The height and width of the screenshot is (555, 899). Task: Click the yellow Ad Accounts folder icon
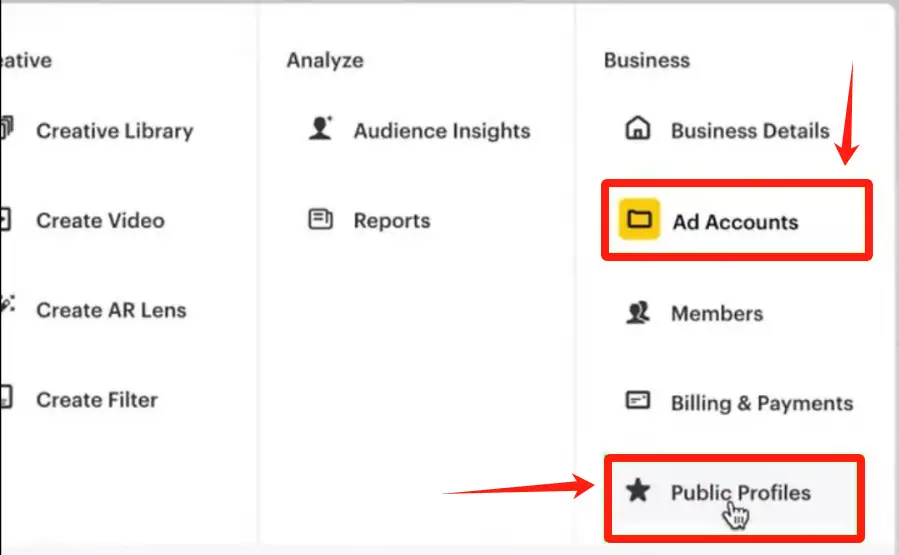[639, 219]
